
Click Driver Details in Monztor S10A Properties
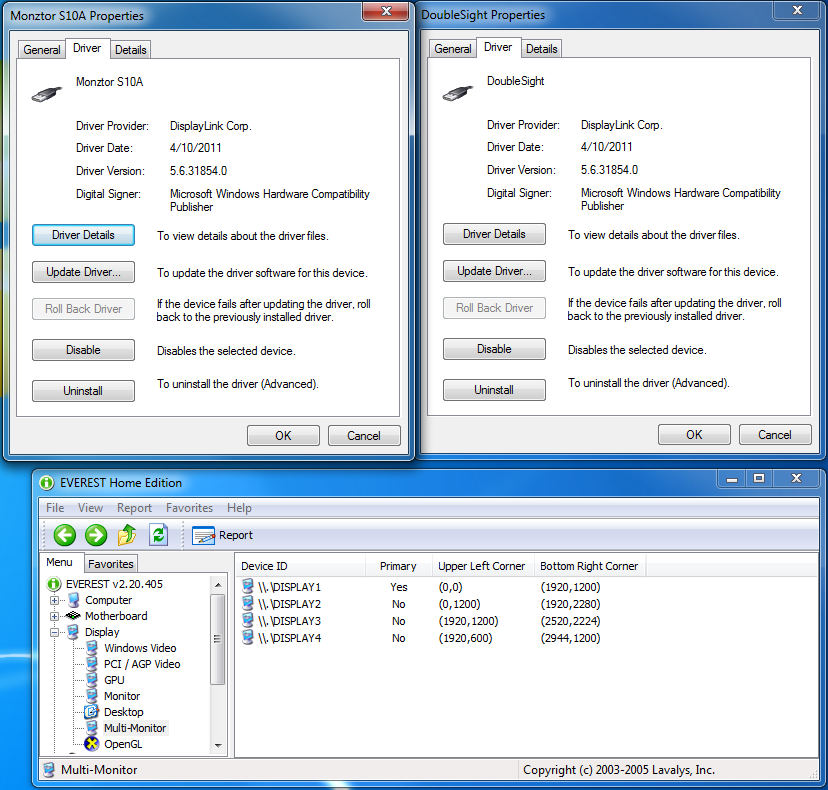(83, 235)
